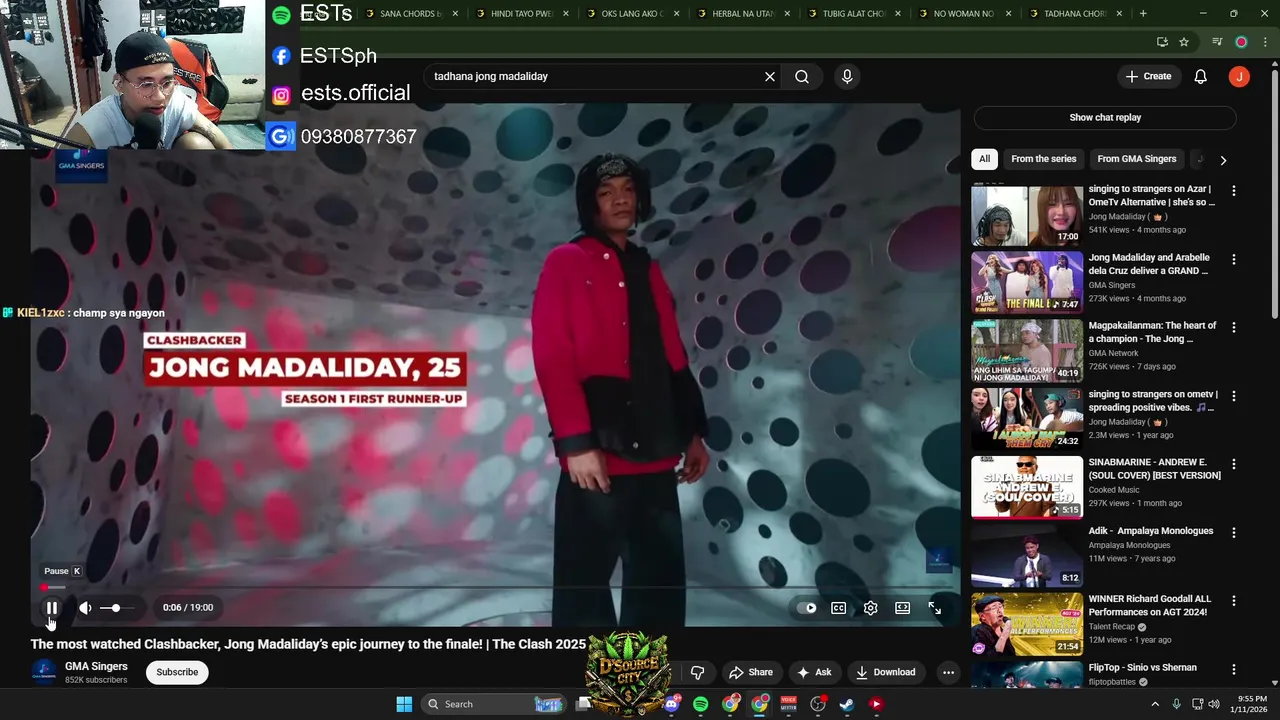The height and width of the screenshot is (720, 1280).
Task: Clear the YouTube search box text
Action: [x=770, y=77]
